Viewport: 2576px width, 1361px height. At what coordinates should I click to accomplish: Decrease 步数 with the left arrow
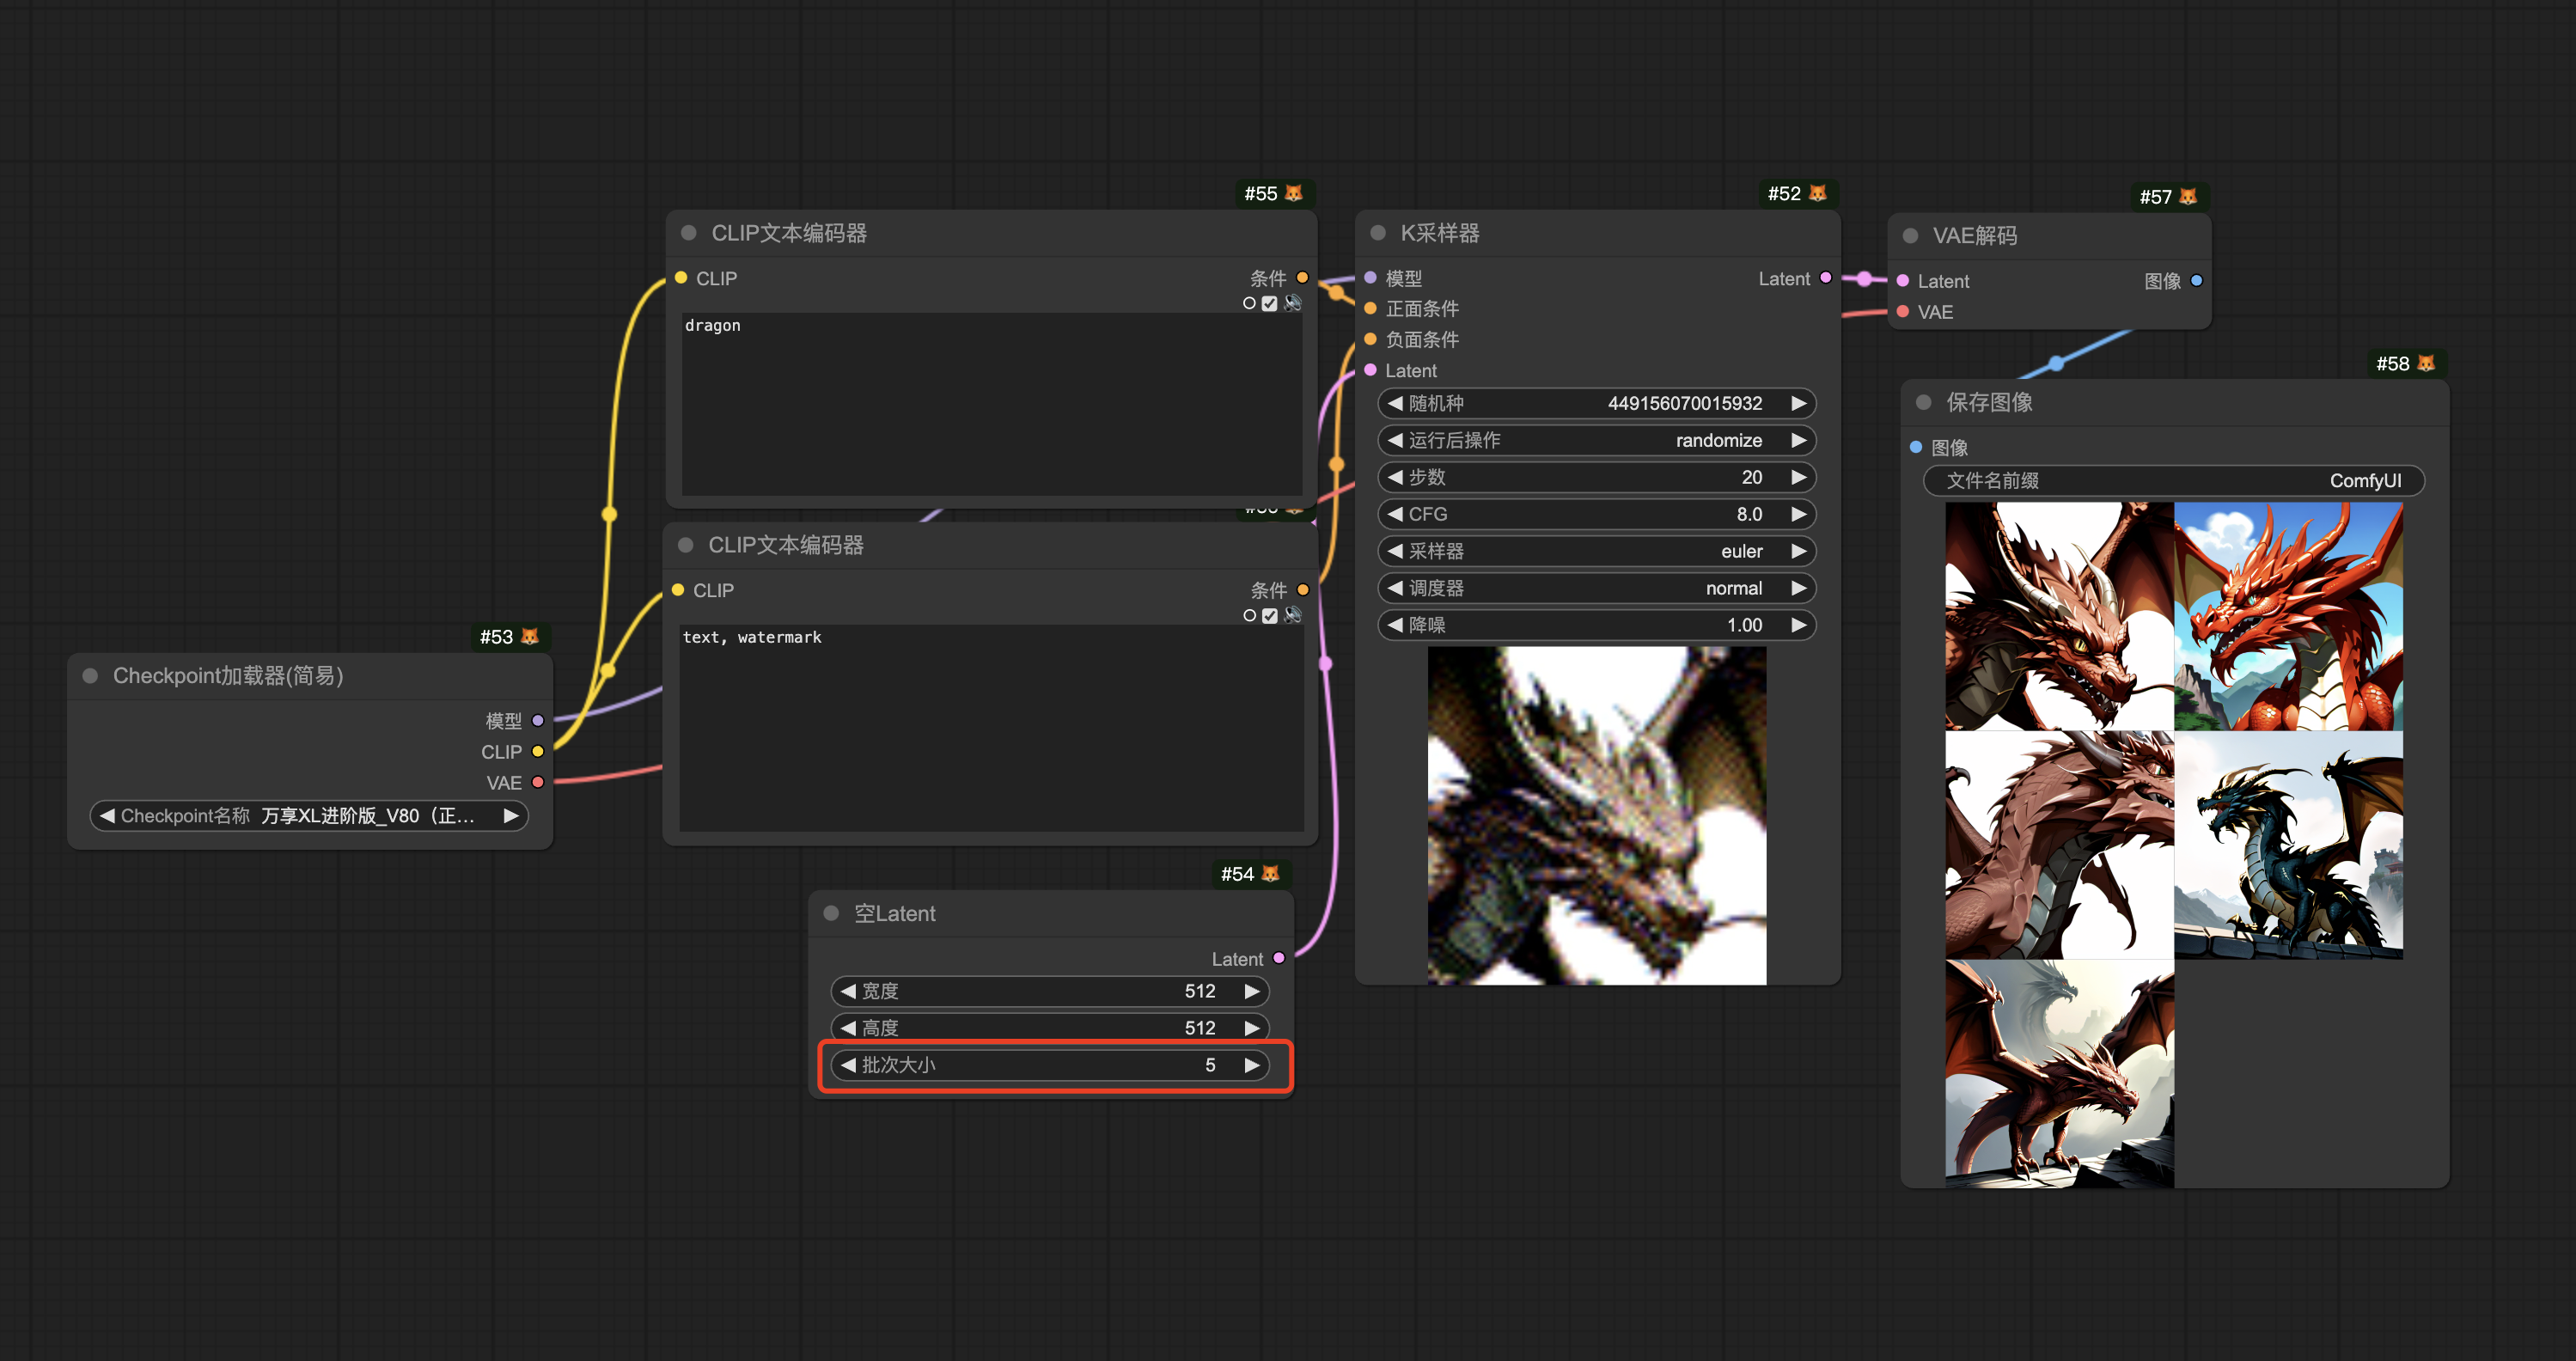coord(1395,477)
